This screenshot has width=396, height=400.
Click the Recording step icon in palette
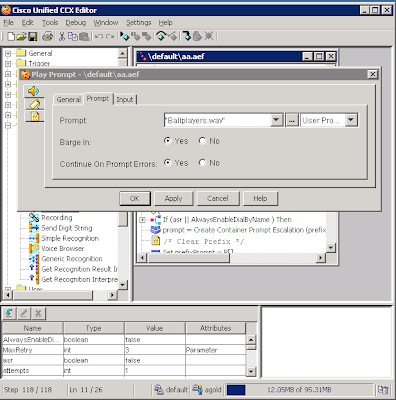coord(34,218)
